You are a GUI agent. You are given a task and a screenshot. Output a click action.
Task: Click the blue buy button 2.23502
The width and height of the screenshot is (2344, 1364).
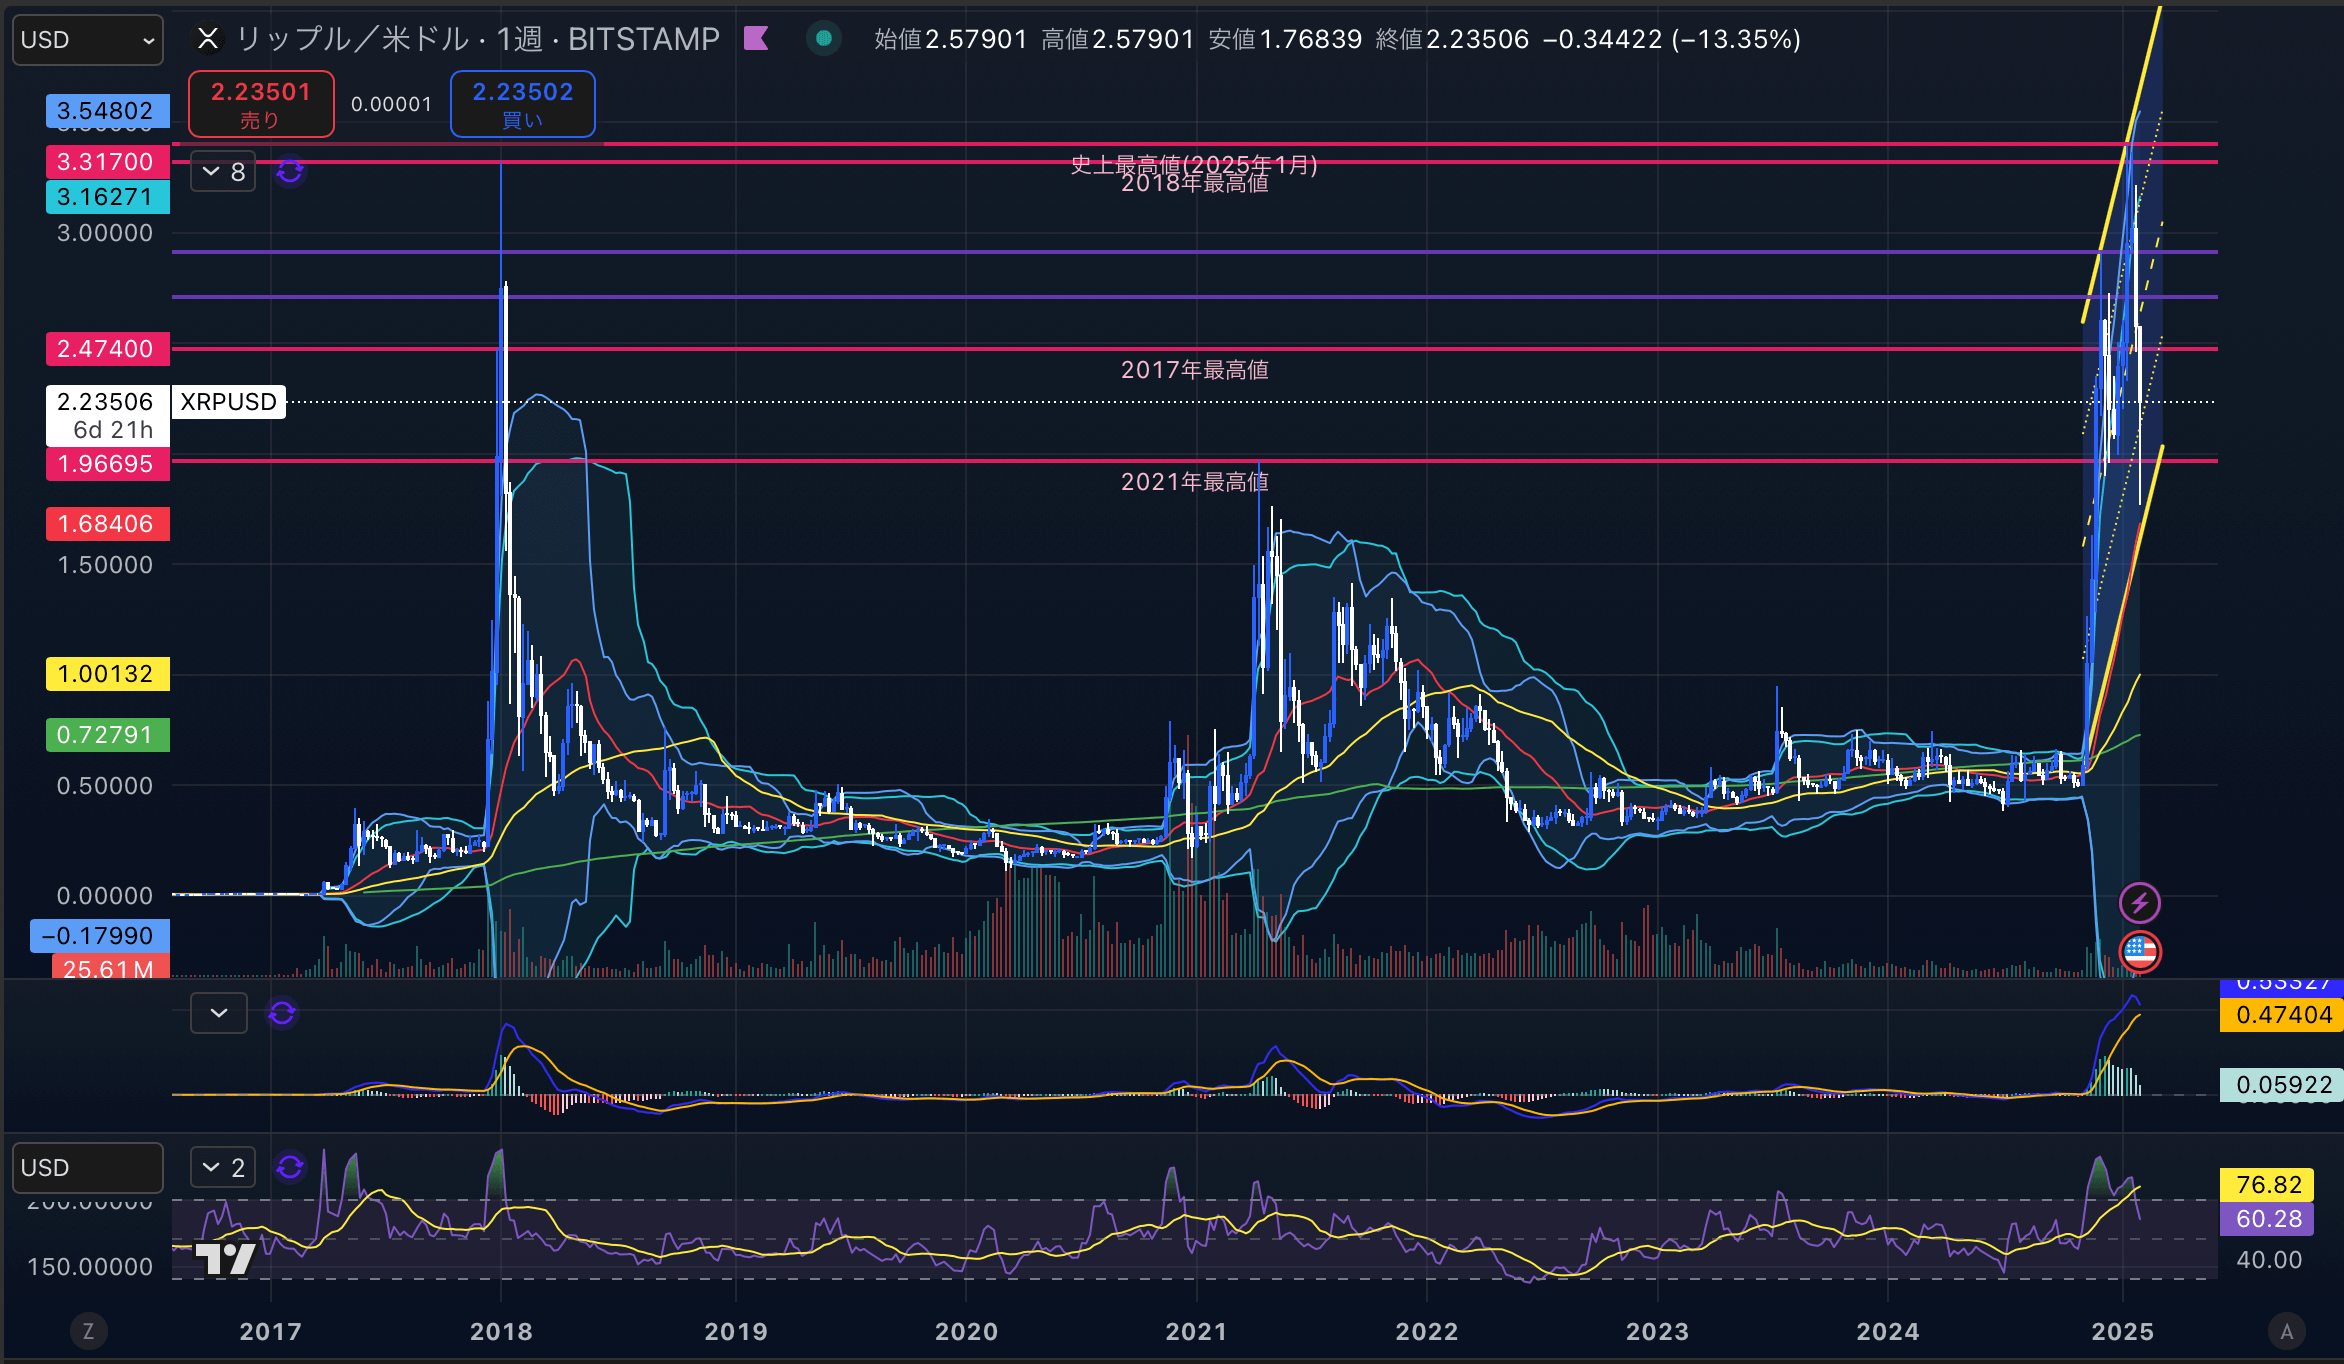523,104
